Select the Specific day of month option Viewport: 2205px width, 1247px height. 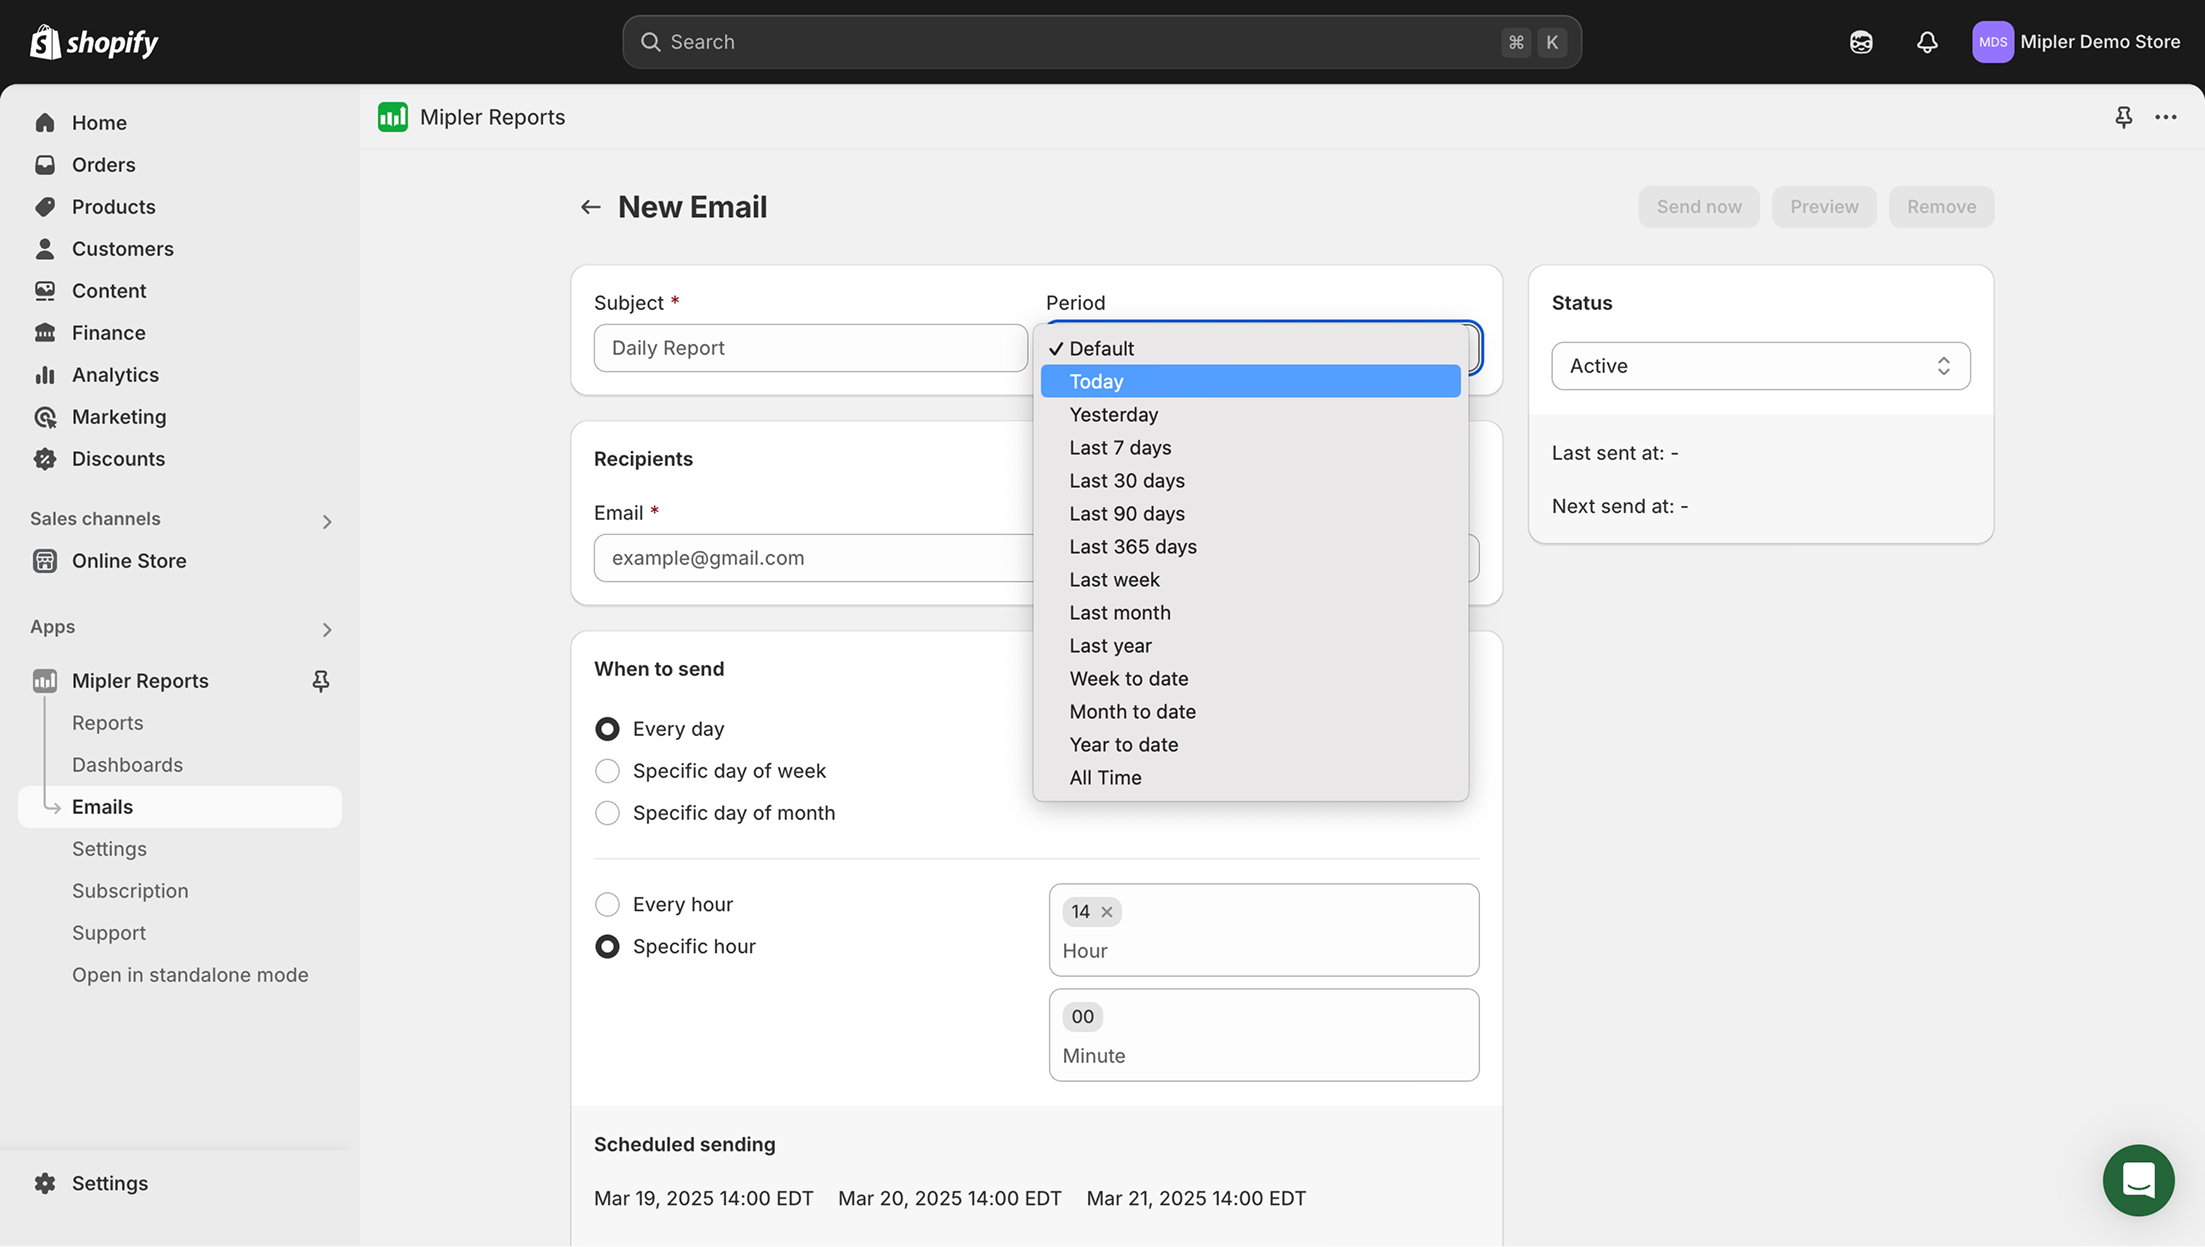607,813
